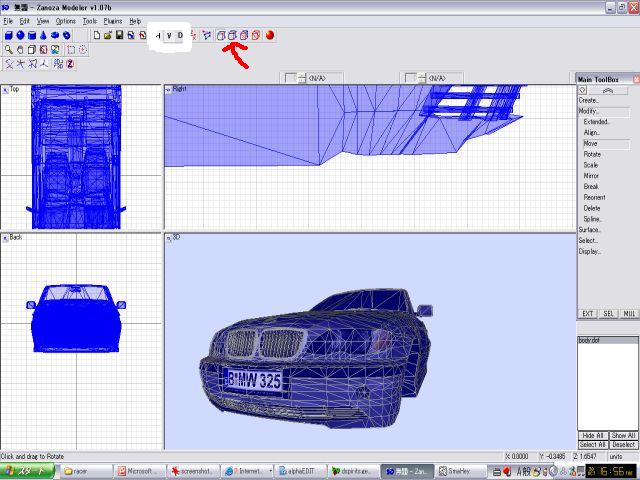640x480 pixels.
Task: Toggle the MUL mode button
Action: click(x=628, y=314)
